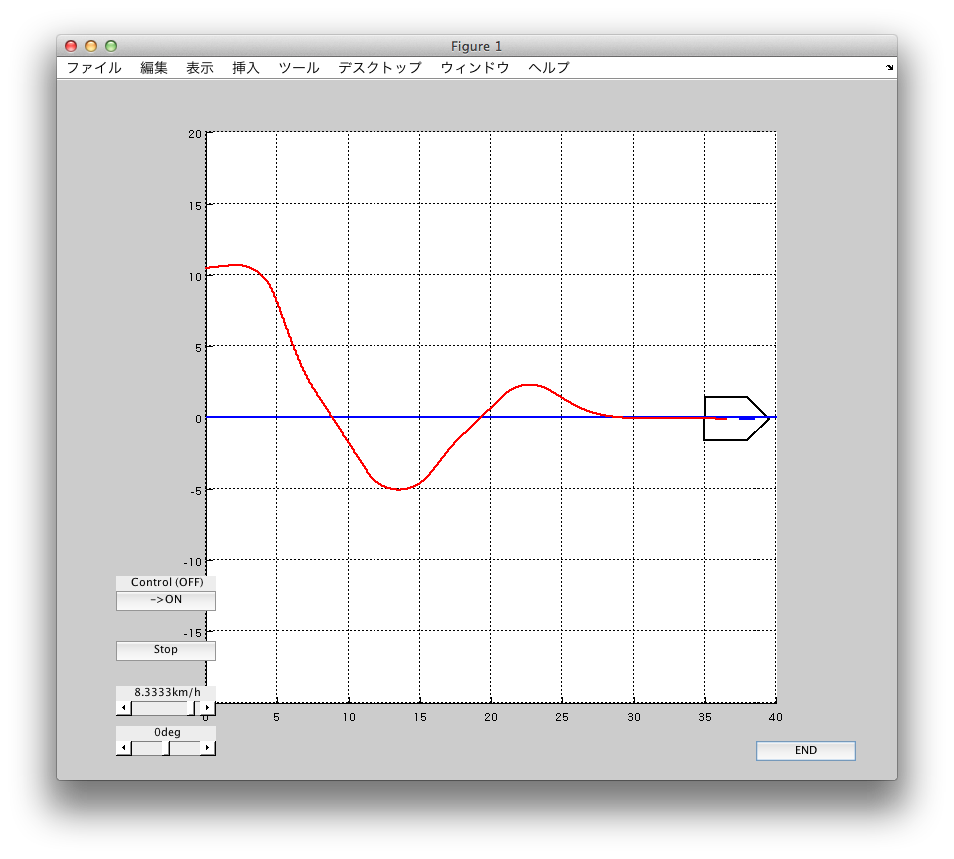Click the black vehicle shape on the plot
The image size is (954, 859).
735,418
